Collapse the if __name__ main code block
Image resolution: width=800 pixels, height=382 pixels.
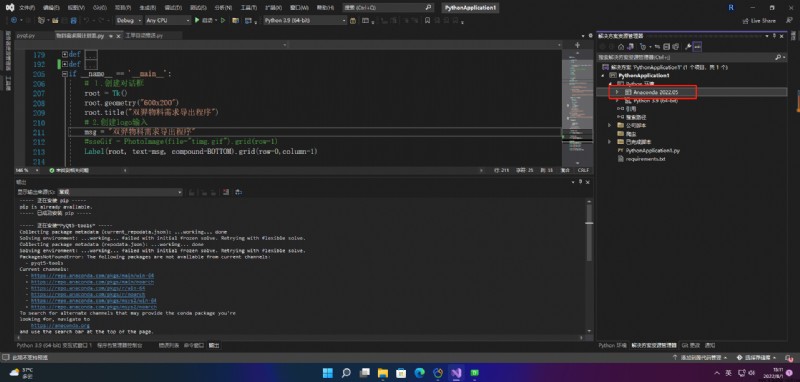pos(65,74)
